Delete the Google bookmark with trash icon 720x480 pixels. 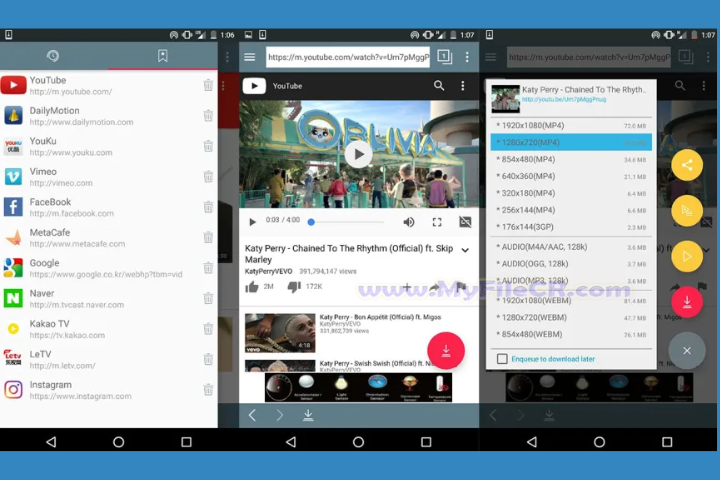tap(208, 268)
